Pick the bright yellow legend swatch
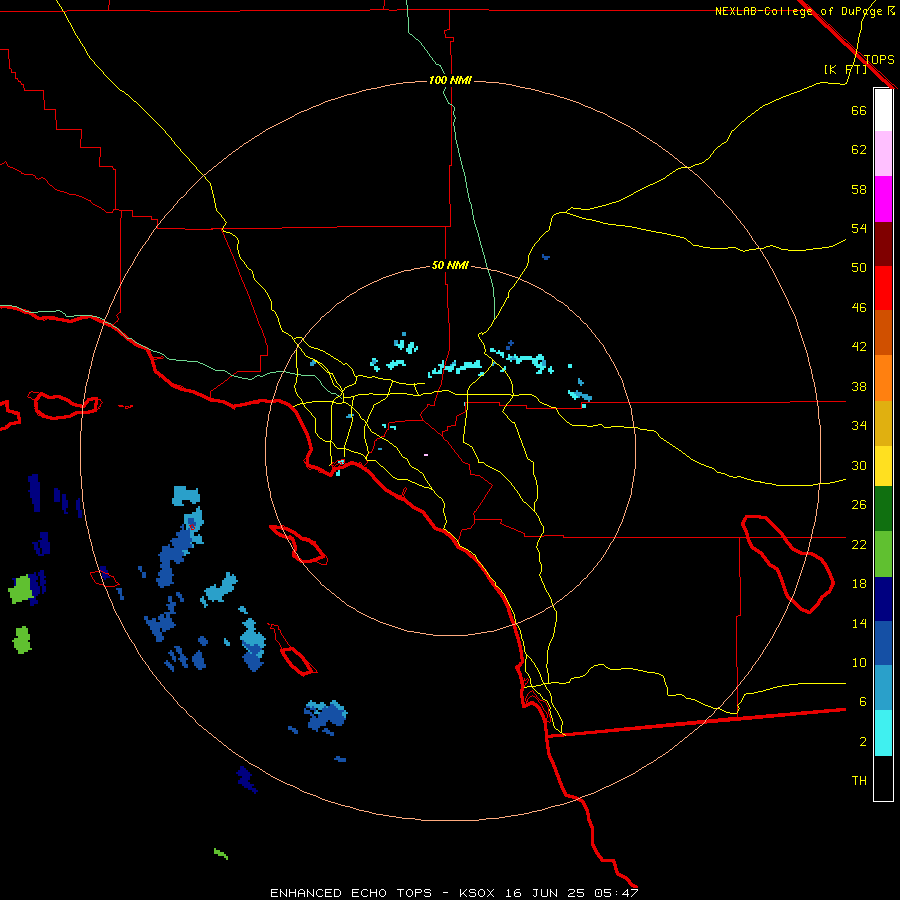Screen dimensions: 900x900 [x=883, y=466]
